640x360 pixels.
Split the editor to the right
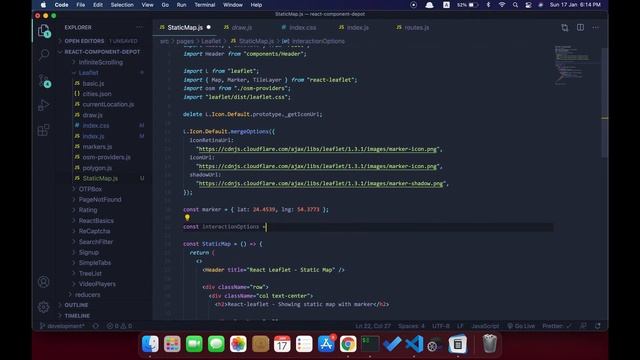tap(580, 27)
